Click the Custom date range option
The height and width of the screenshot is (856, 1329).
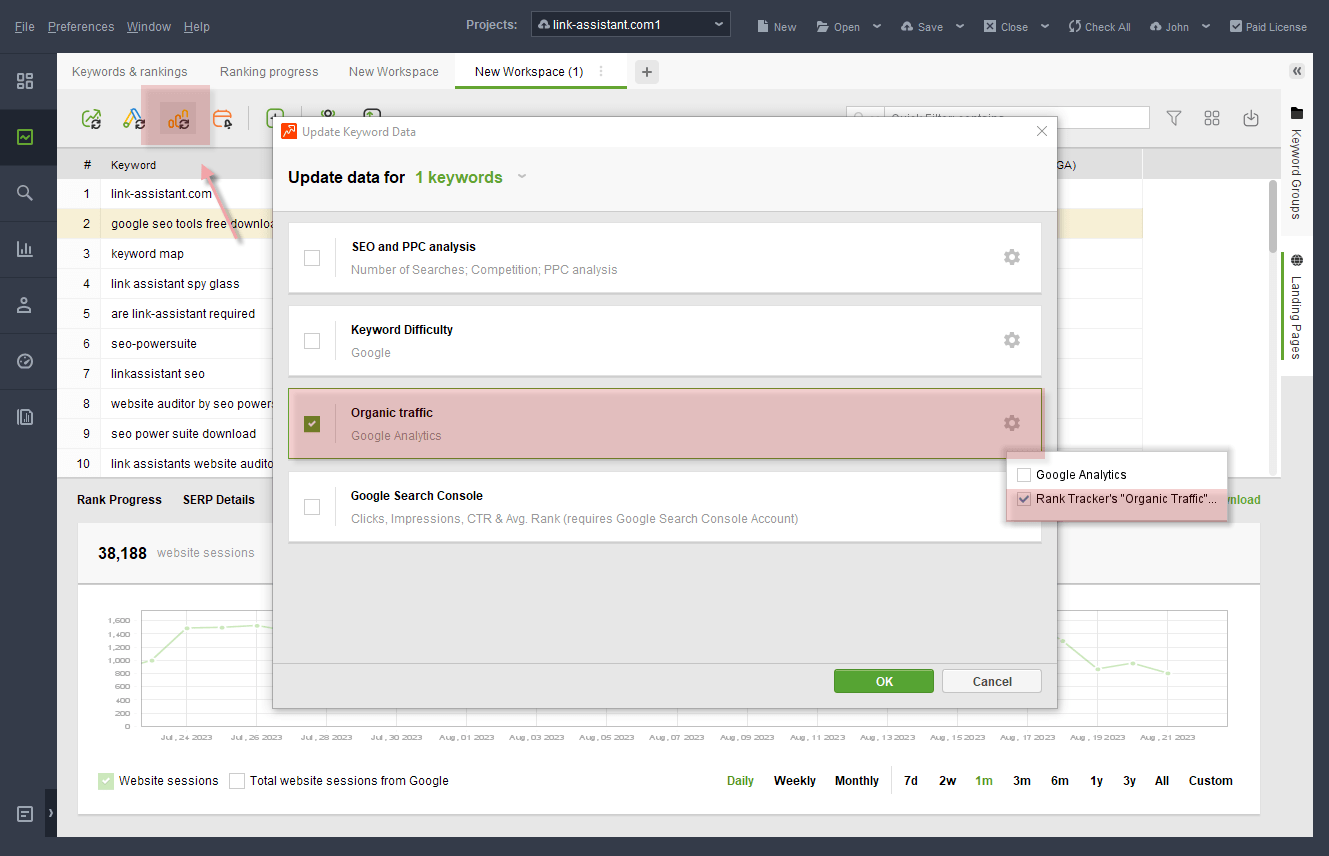click(x=1211, y=781)
